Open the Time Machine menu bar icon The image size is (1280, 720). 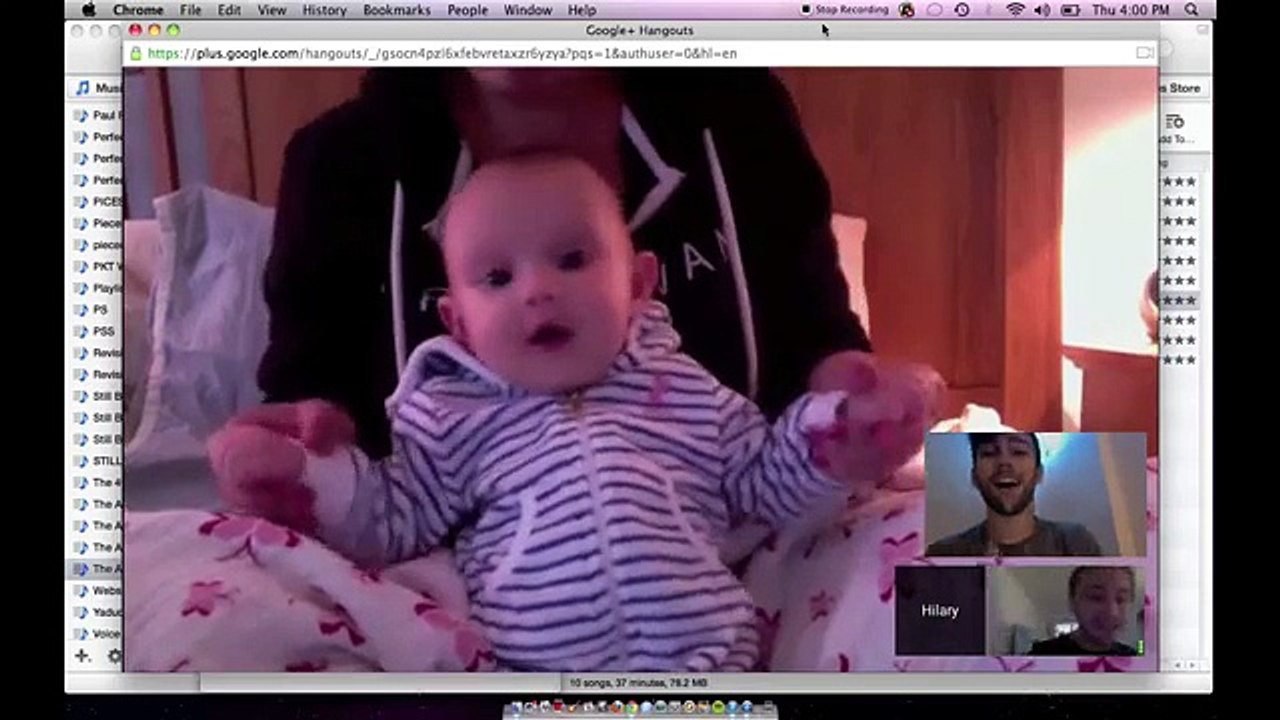(962, 10)
